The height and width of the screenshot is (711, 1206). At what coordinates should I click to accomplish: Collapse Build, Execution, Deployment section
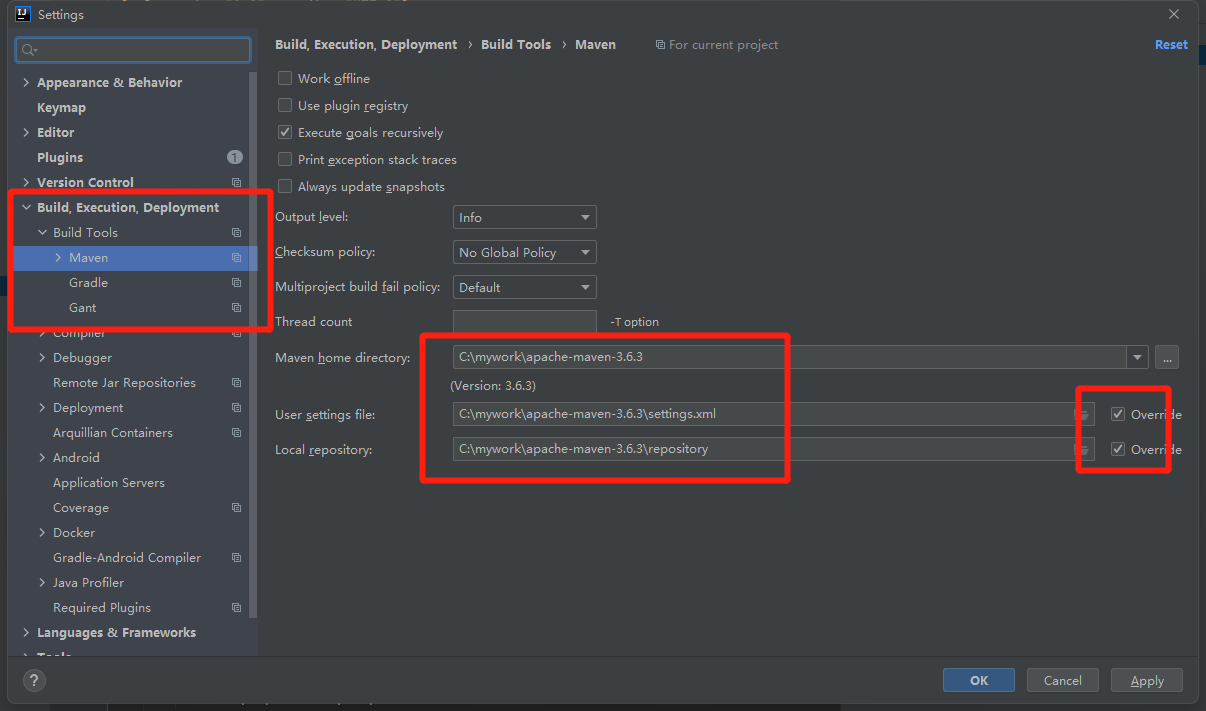pos(26,207)
